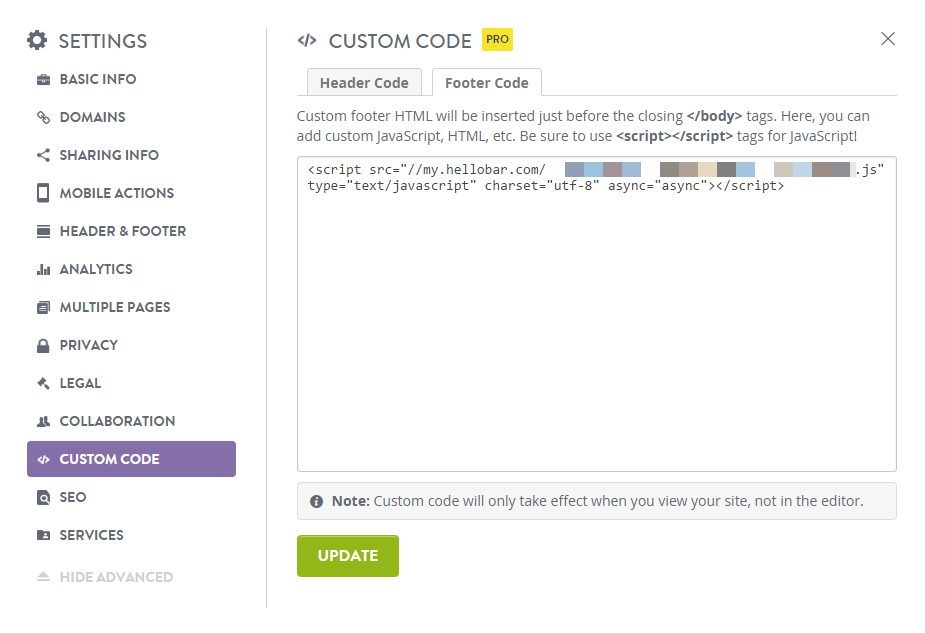925x633 pixels.
Task: Switch to the Header Code tab
Action: pos(364,83)
